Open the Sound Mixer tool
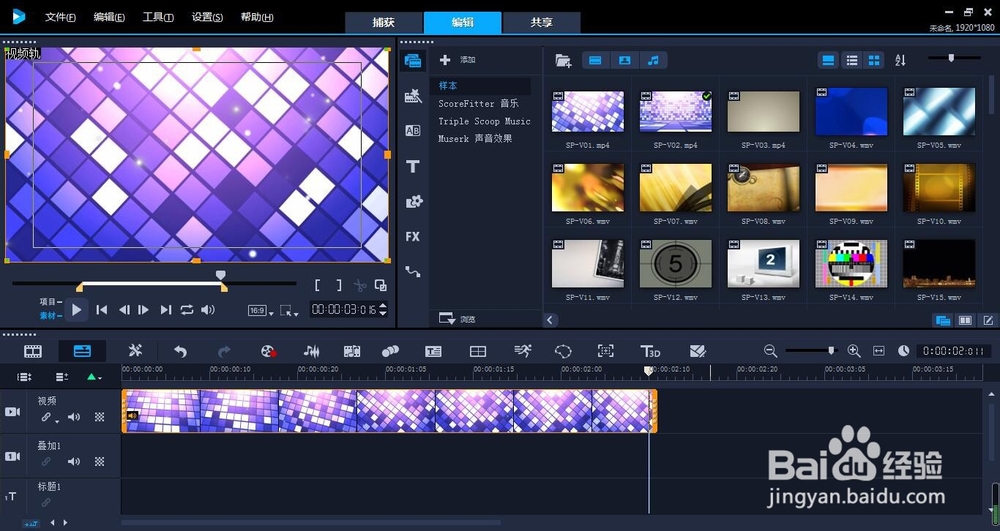The image size is (1000, 531). (311, 351)
